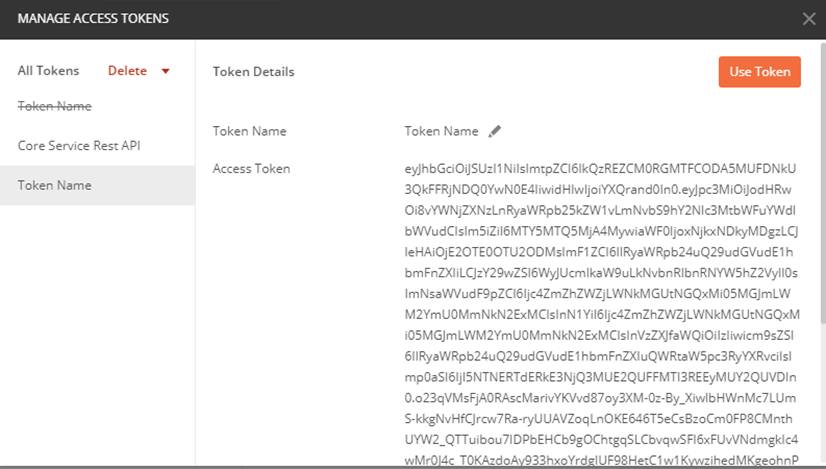Click token line starting with 0.o23qVMsFjA0
Viewport: 826px width, 469px height.
pyautogui.click(x=601, y=398)
